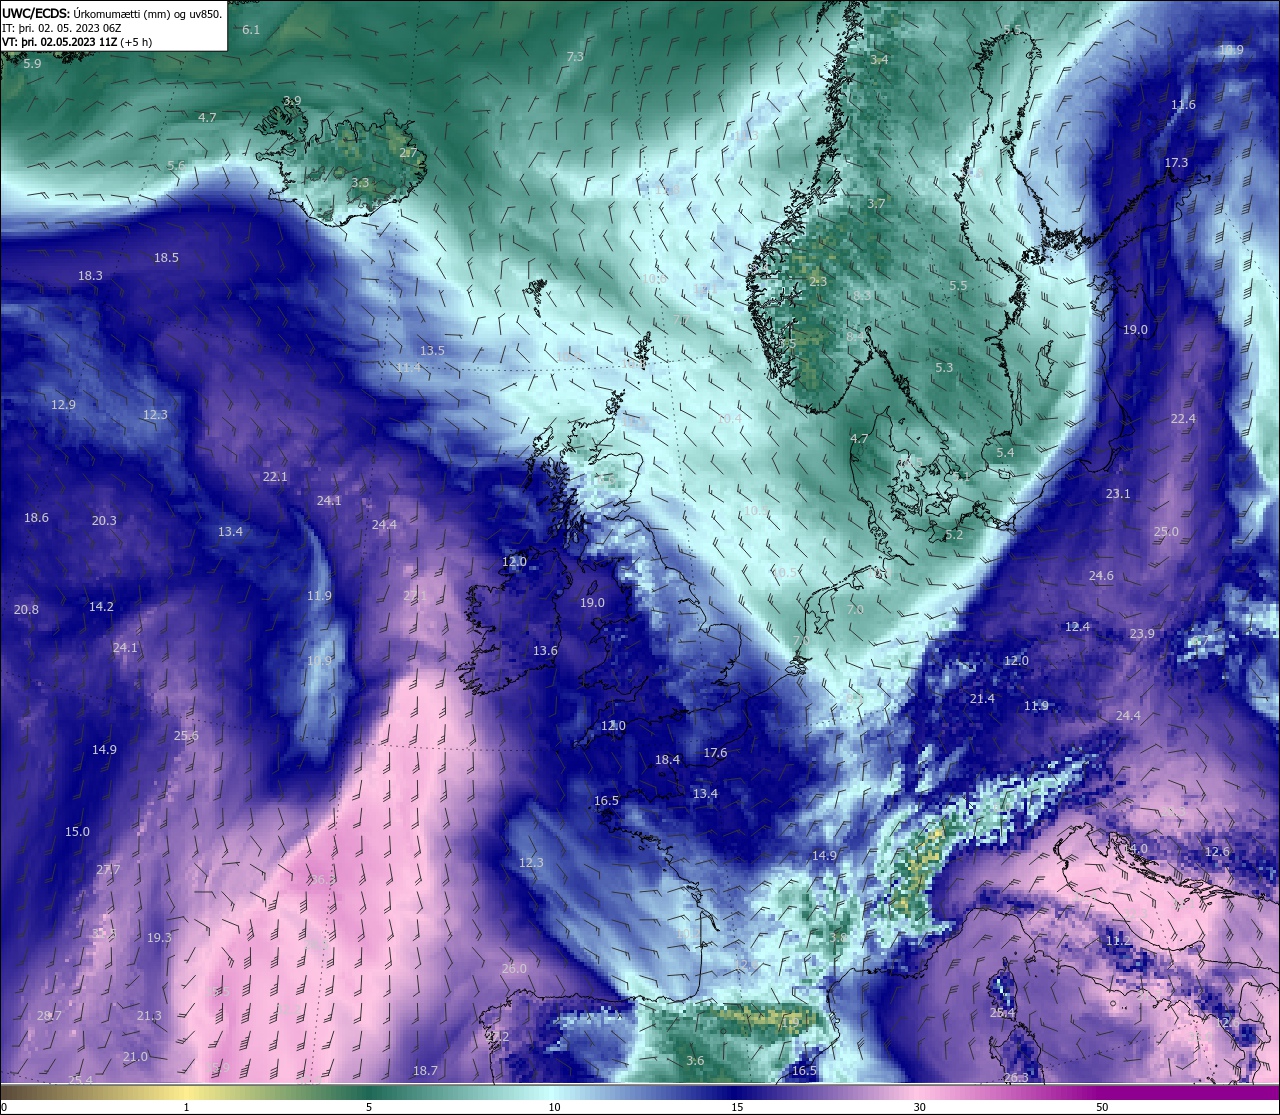This screenshot has width=1280, height=1115.
Task: Click the 3.7 value over central Norway
Action: 876,203
